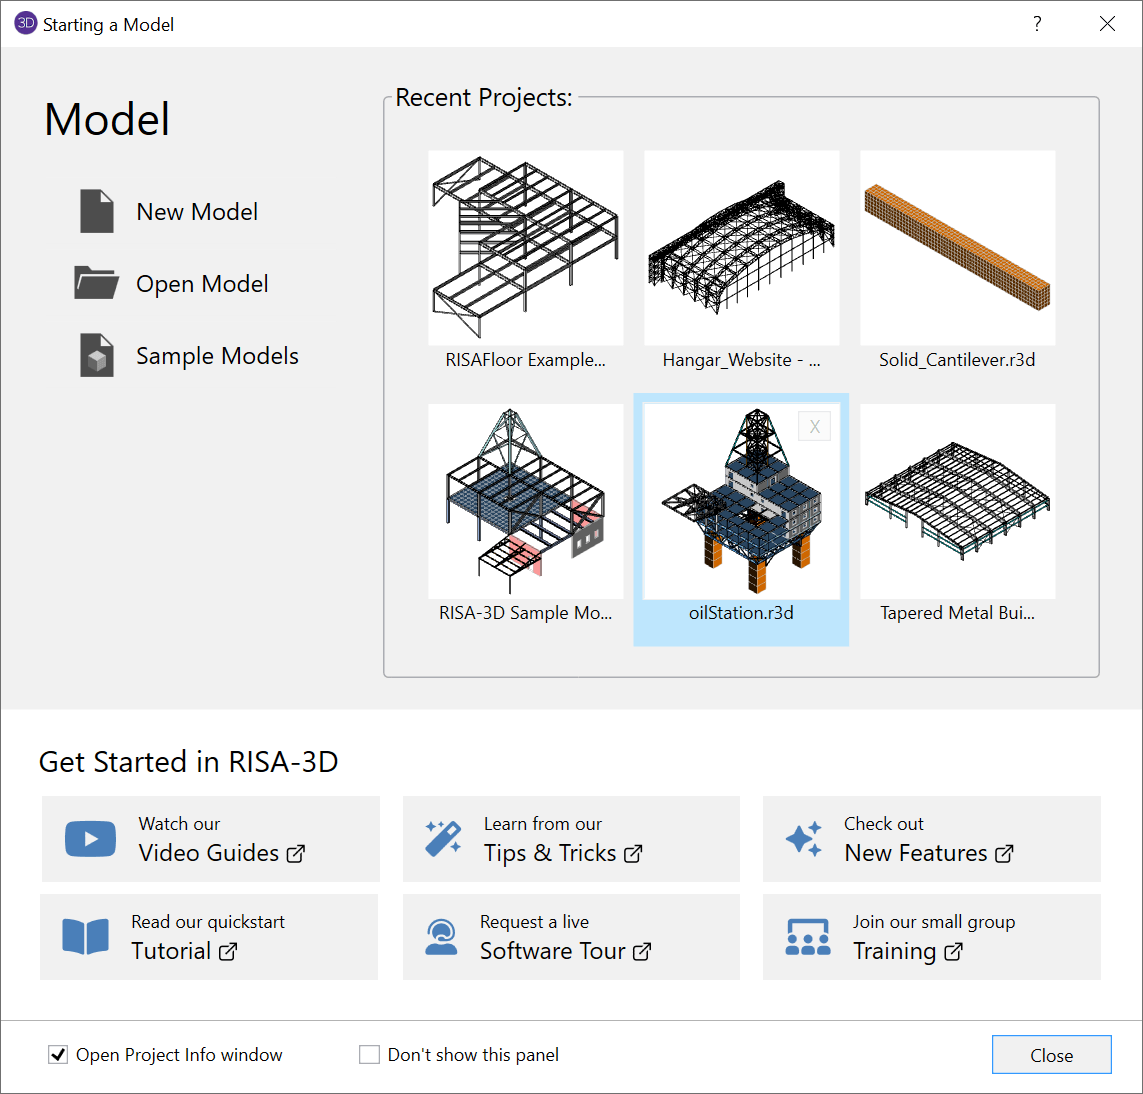Enable Don't show this panel checkbox
This screenshot has width=1143, height=1094.
370,1055
